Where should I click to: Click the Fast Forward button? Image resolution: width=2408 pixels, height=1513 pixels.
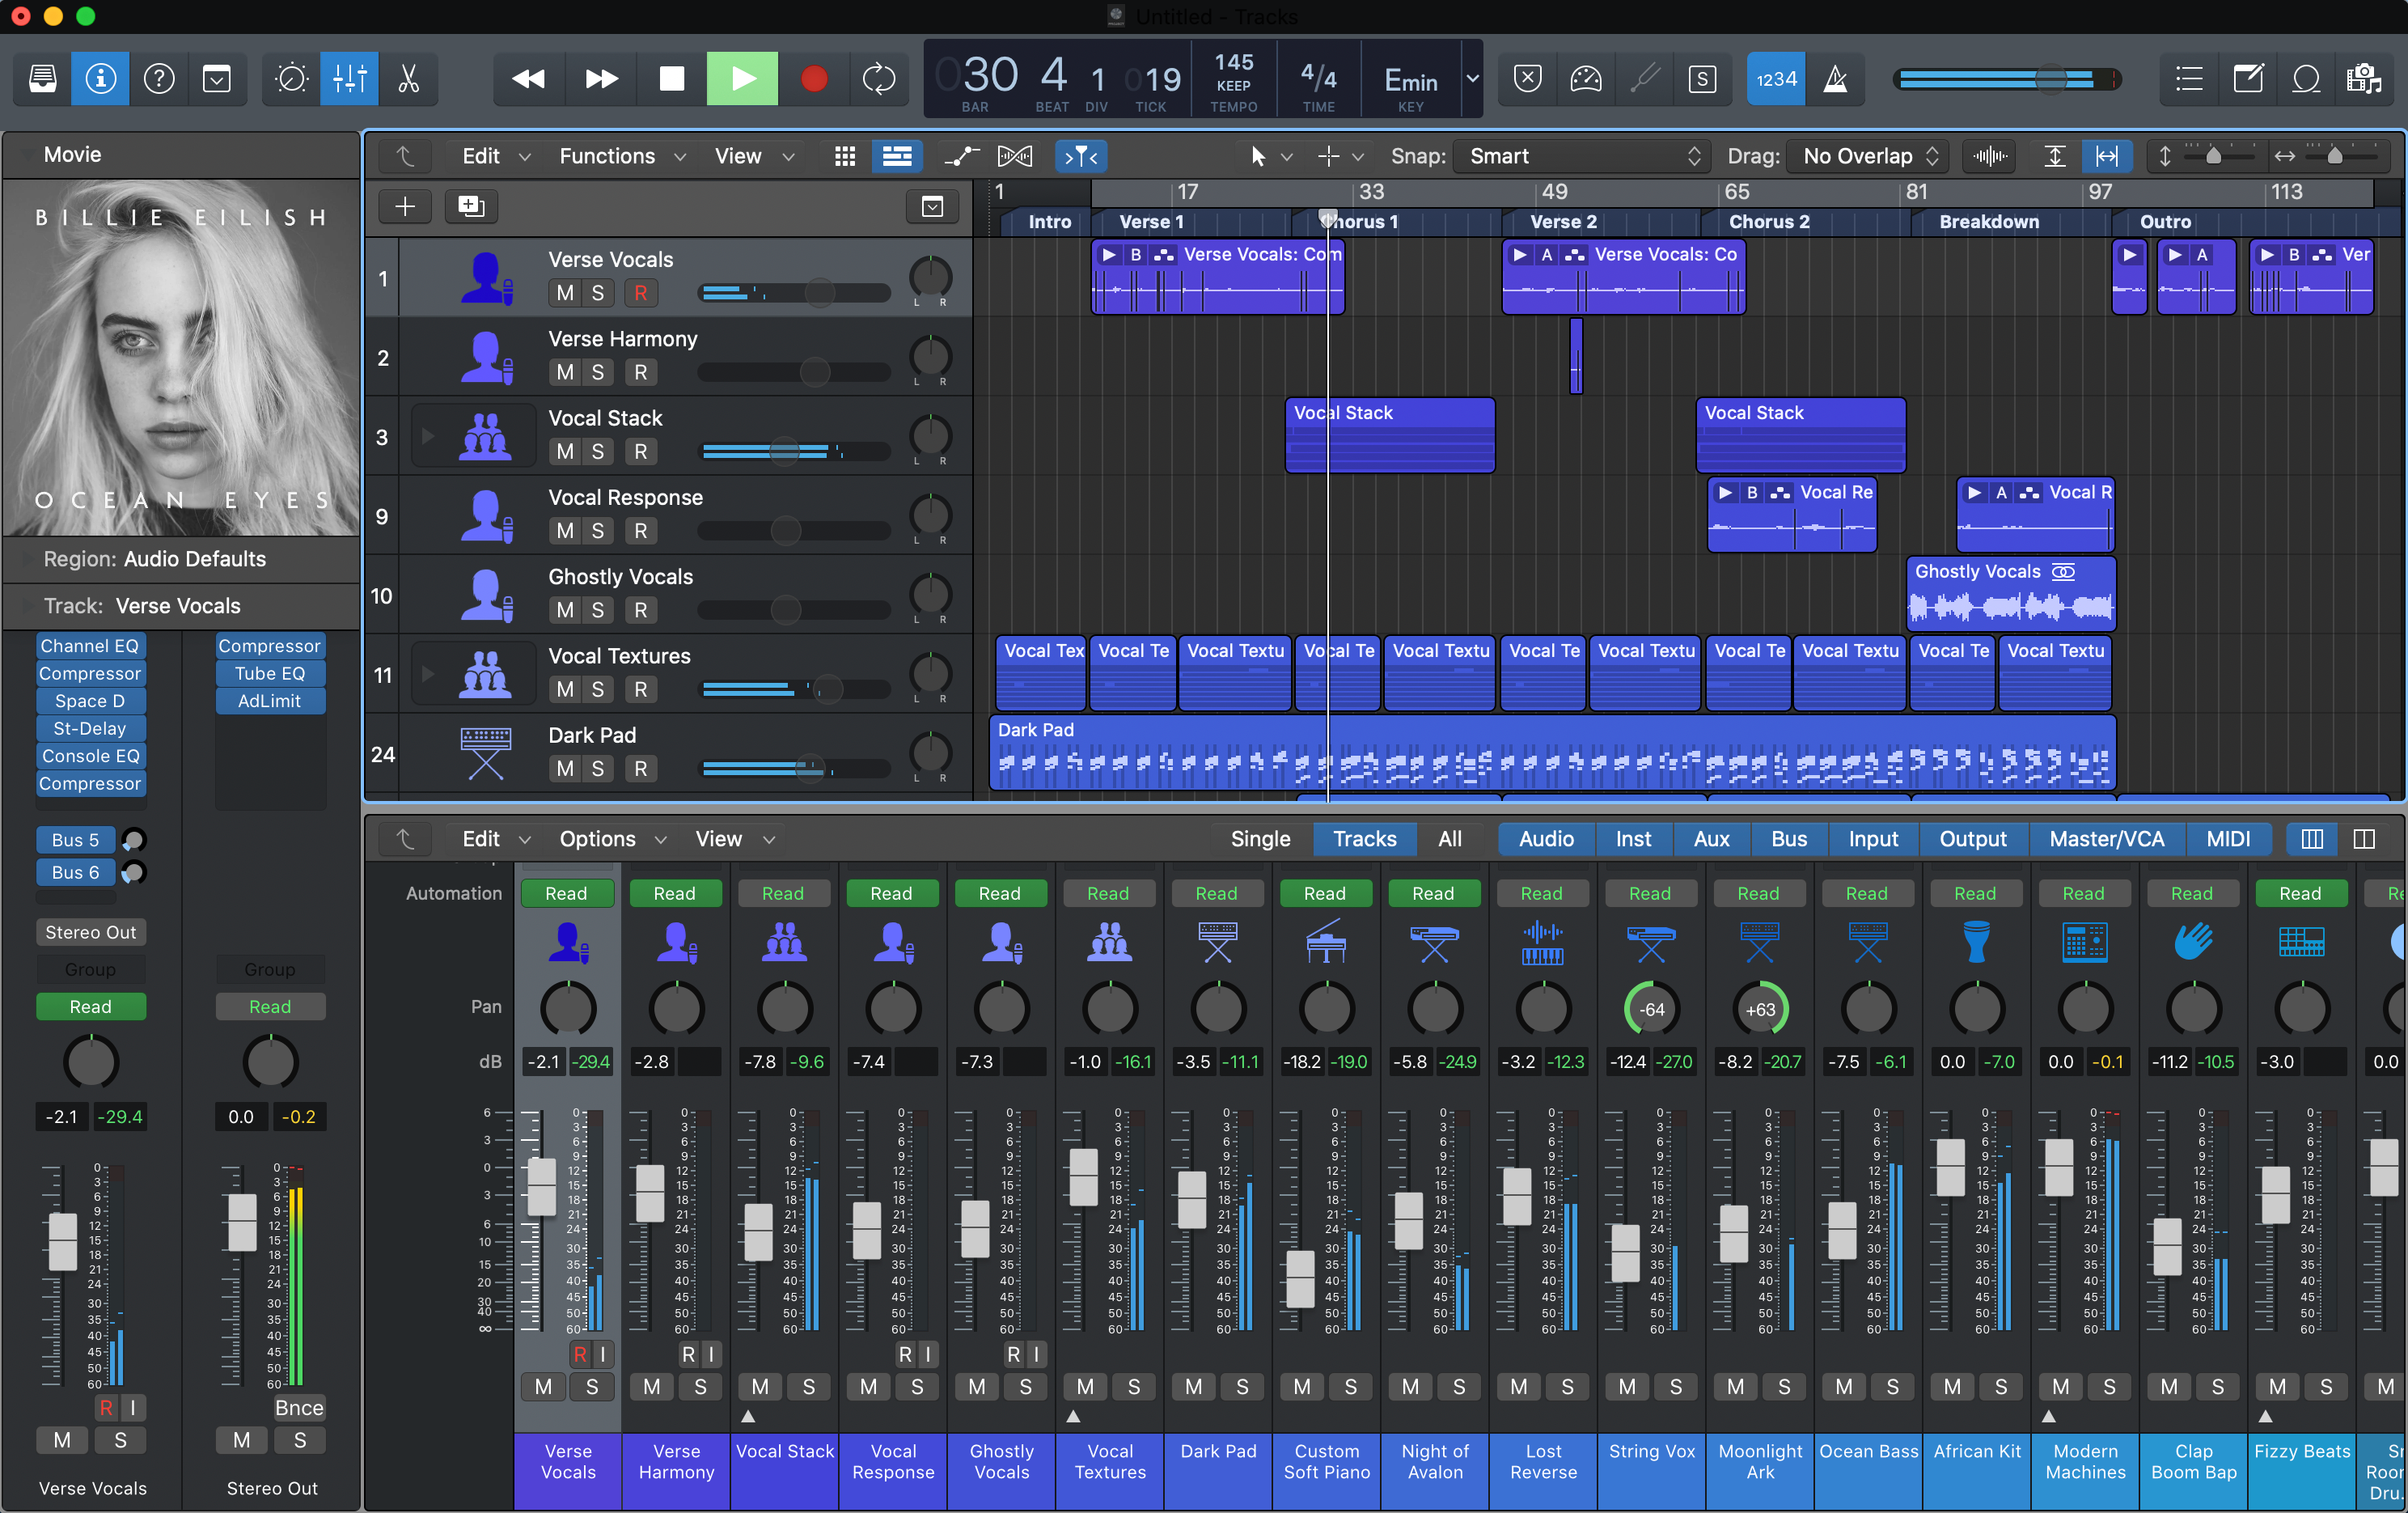click(600, 78)
